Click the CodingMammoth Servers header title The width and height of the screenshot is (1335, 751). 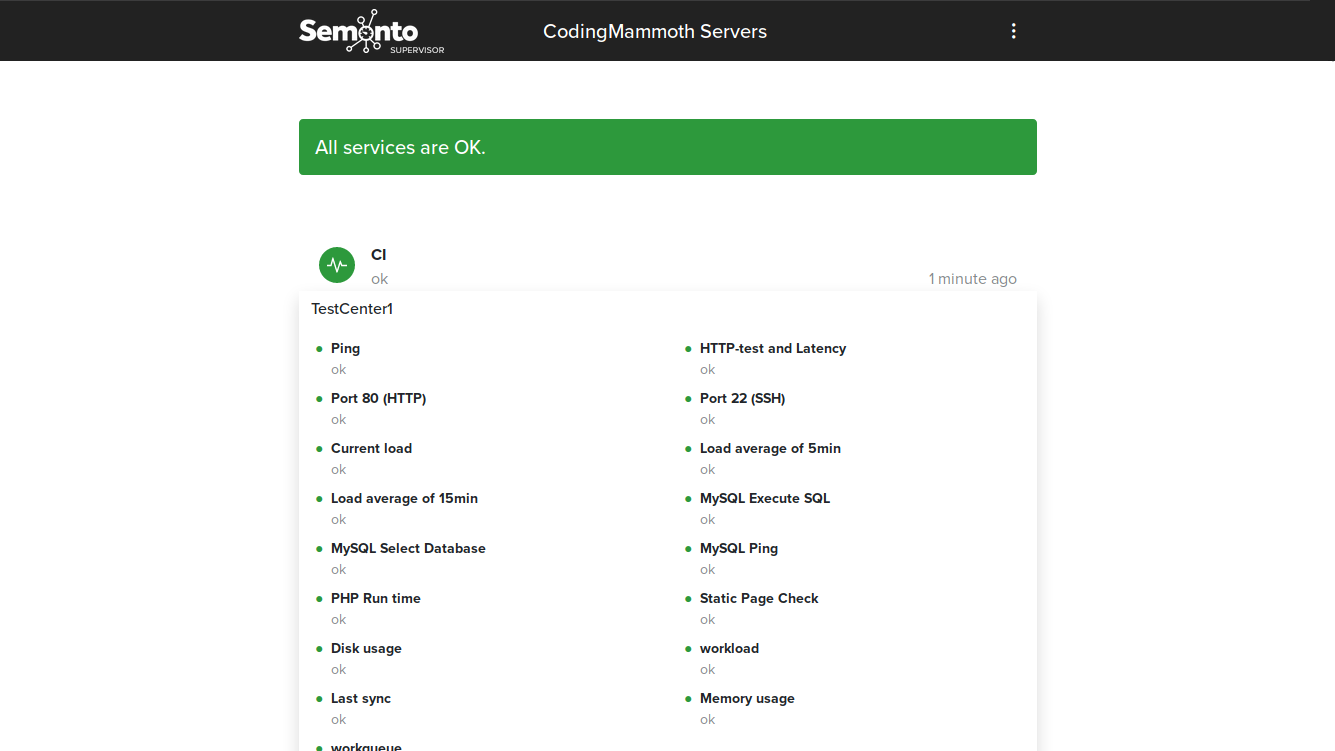pyautogui.click(x=654, y=31)
